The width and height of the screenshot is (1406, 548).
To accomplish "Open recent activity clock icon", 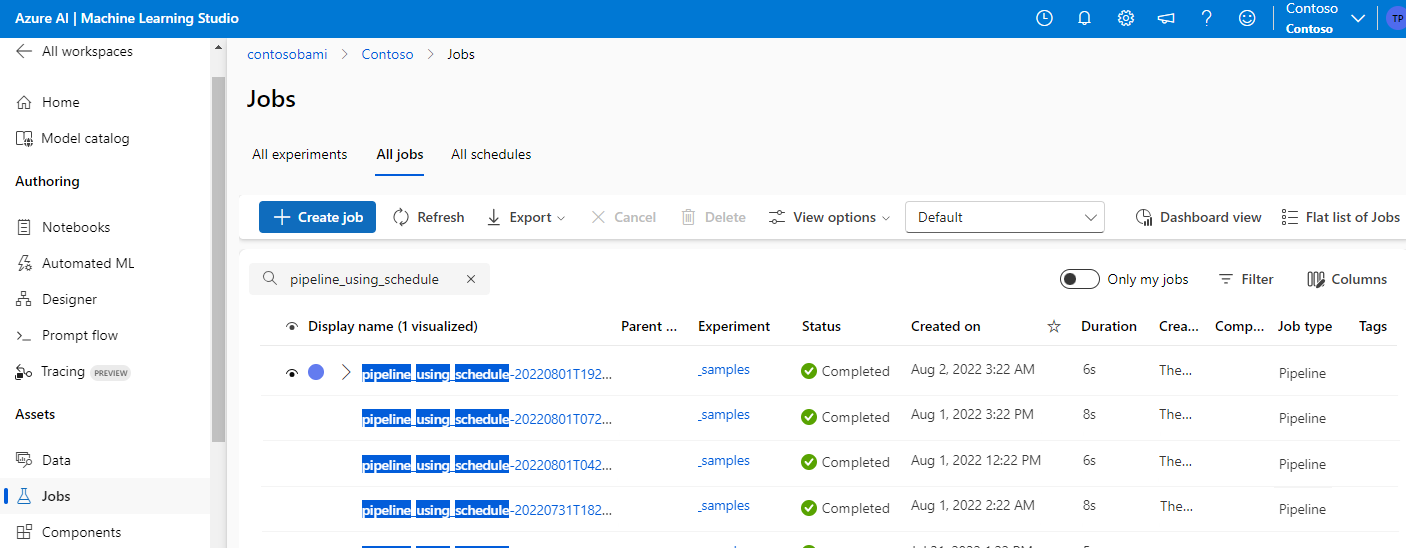I will 1044,18.
